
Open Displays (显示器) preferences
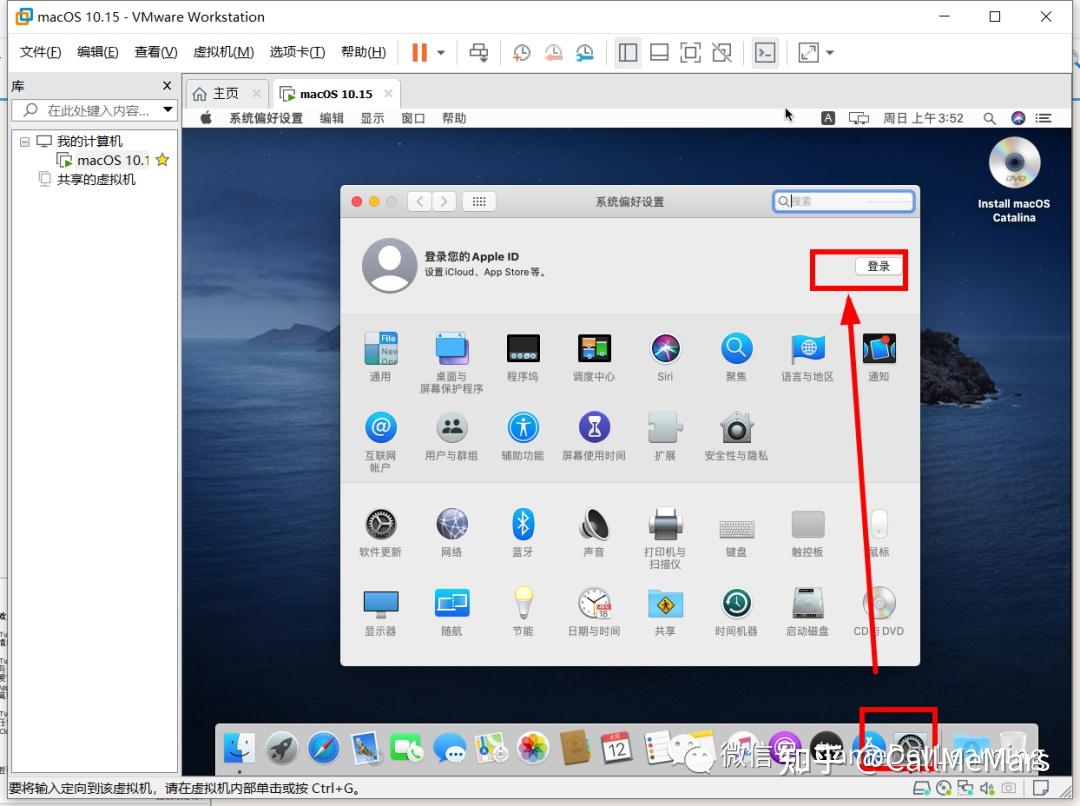(x=380, y=612)
